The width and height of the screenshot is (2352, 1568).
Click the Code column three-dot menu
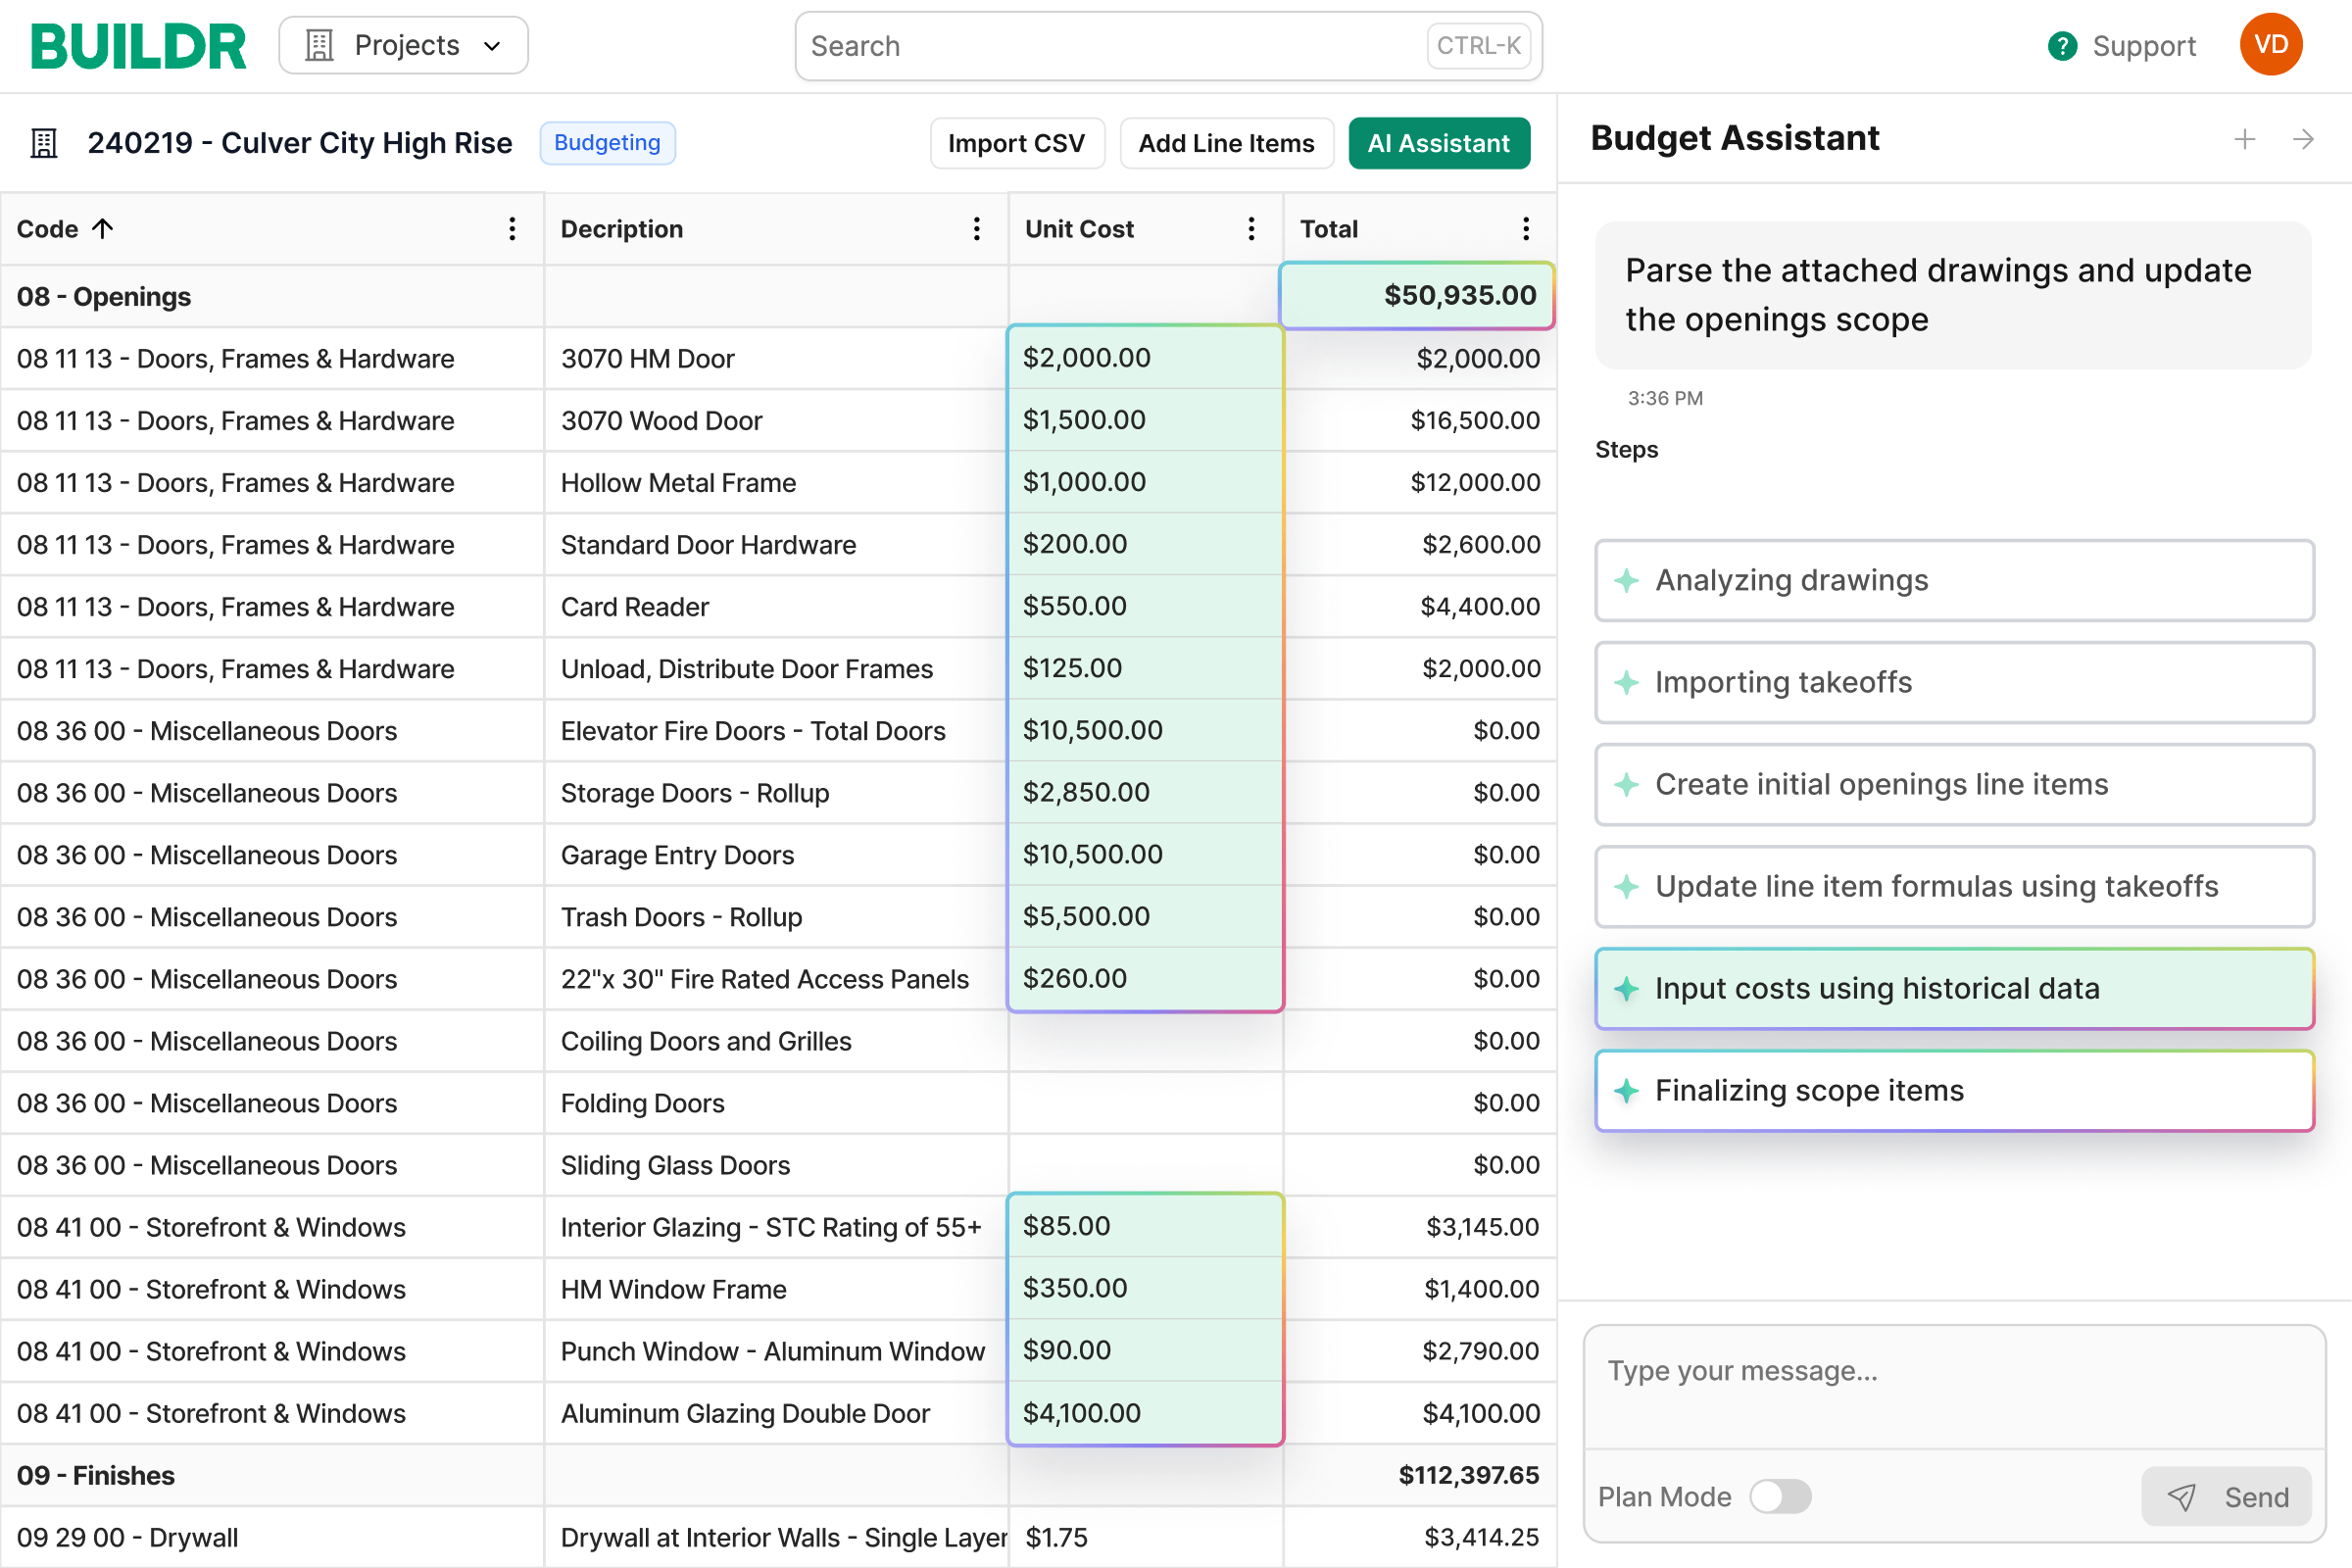click(x=512, y=229)
